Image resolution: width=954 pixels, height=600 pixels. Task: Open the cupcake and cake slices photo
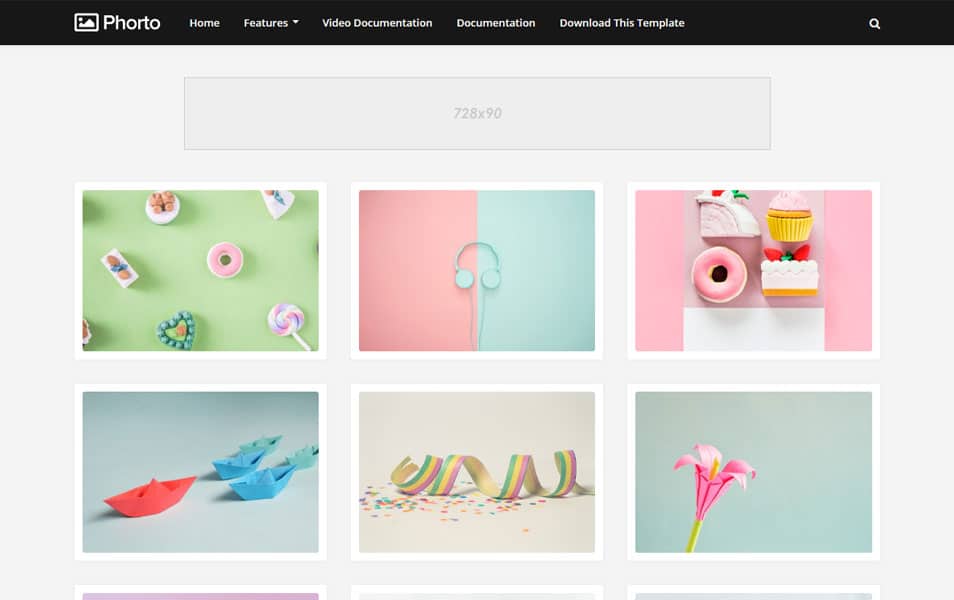(753, 270)
